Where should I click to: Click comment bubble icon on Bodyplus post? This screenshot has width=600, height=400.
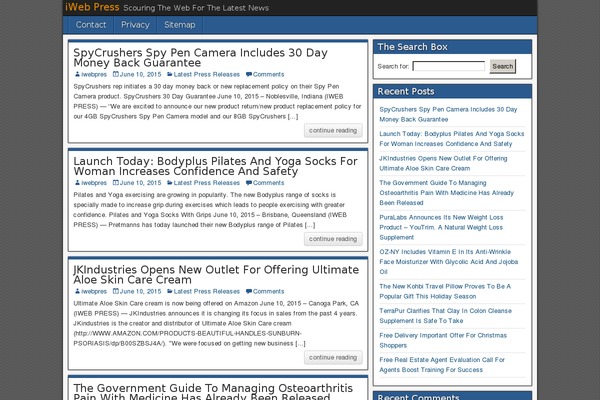pos(249,183)
